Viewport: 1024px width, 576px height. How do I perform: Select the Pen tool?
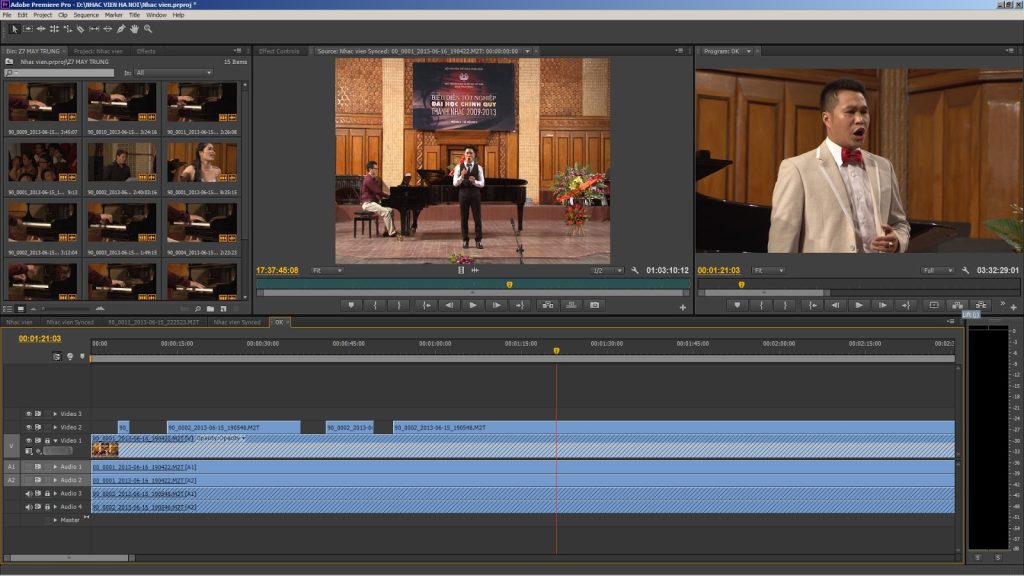[121, 29]
